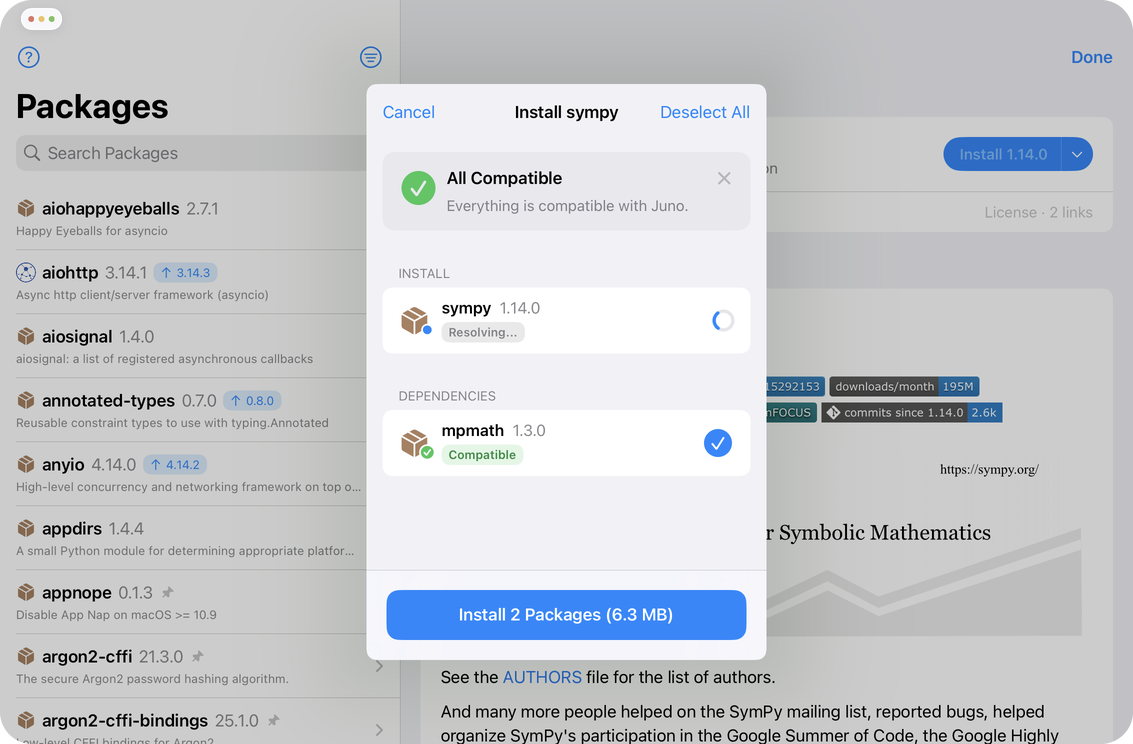Click the search magnifier icon
This screenshot has width=1133, height=744.
pyautogui.click(x=32, y=152)
